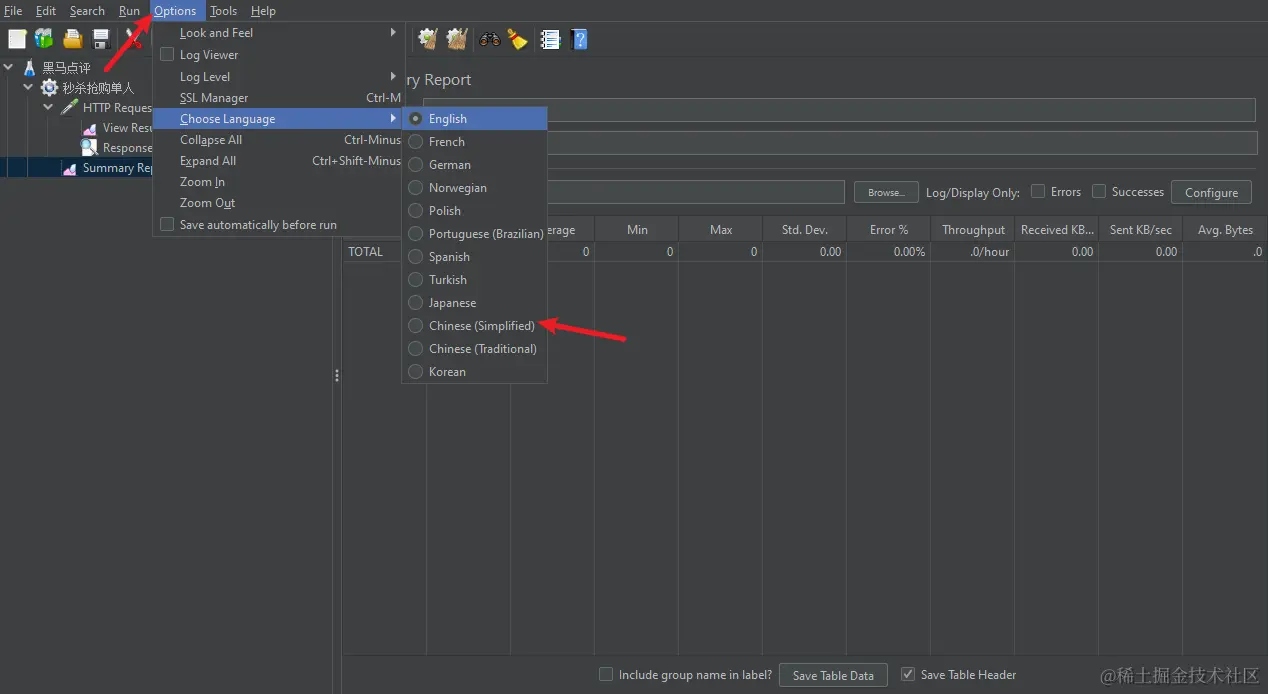
Task: Click the Open file folder icon
Action: pyautogui.click(x=72, y=39)
